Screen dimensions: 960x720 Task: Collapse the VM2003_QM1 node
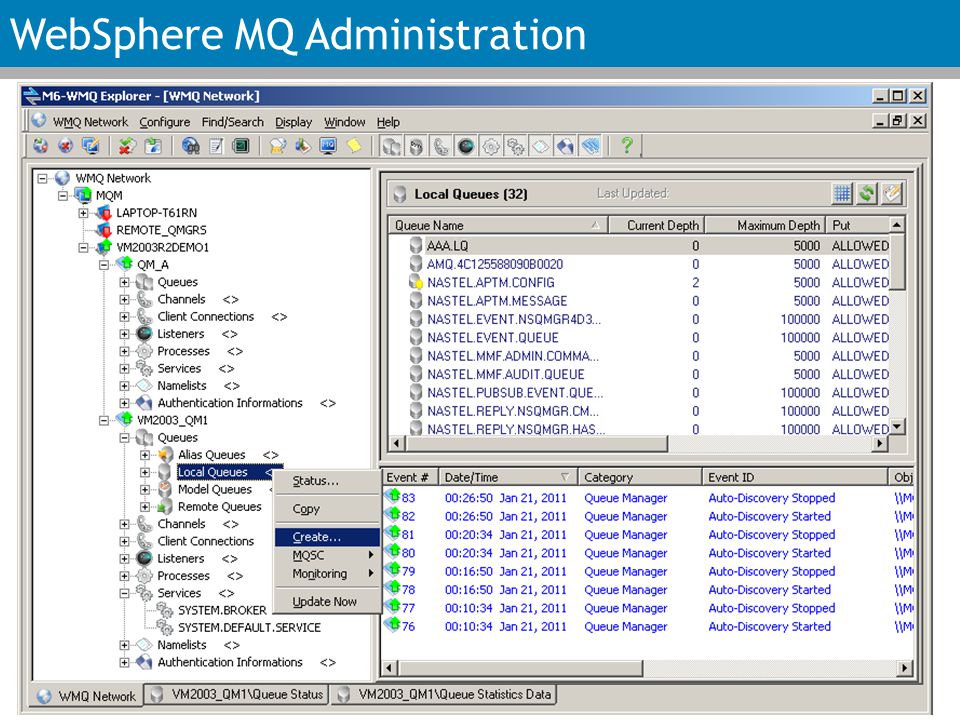pos(104,421)
